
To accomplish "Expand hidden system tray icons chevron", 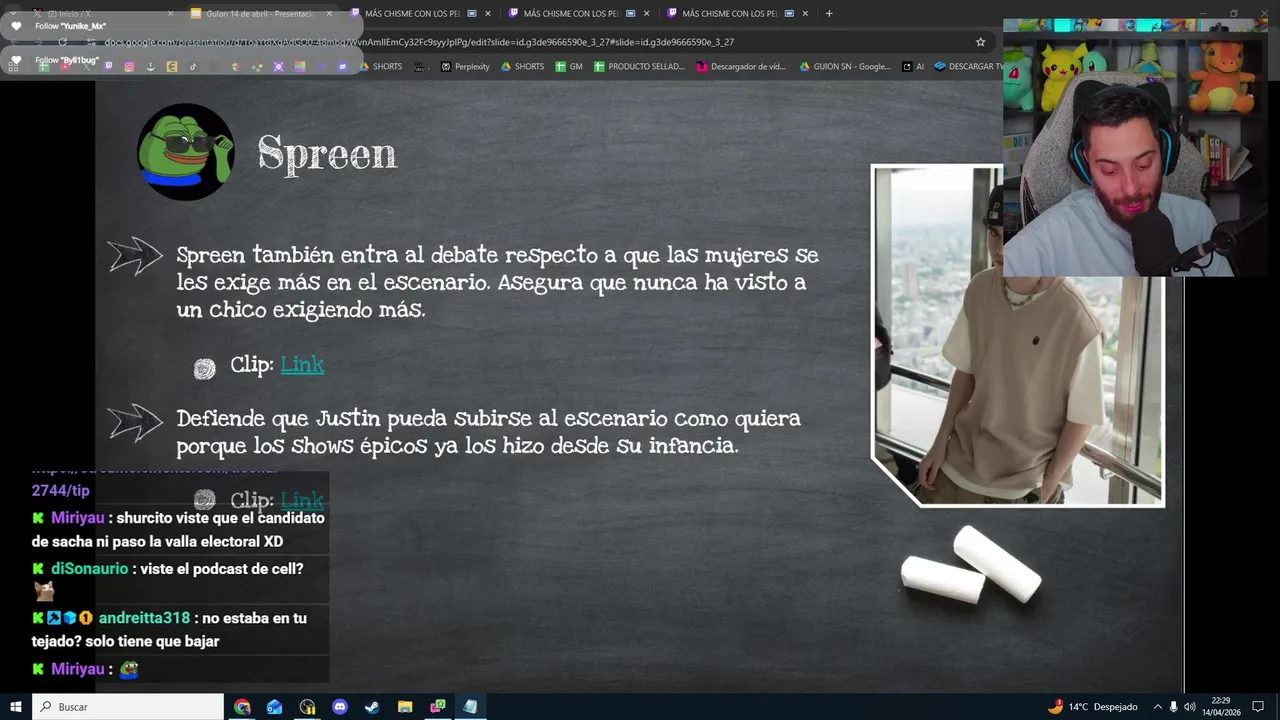I will click(x=1158, y=707).
